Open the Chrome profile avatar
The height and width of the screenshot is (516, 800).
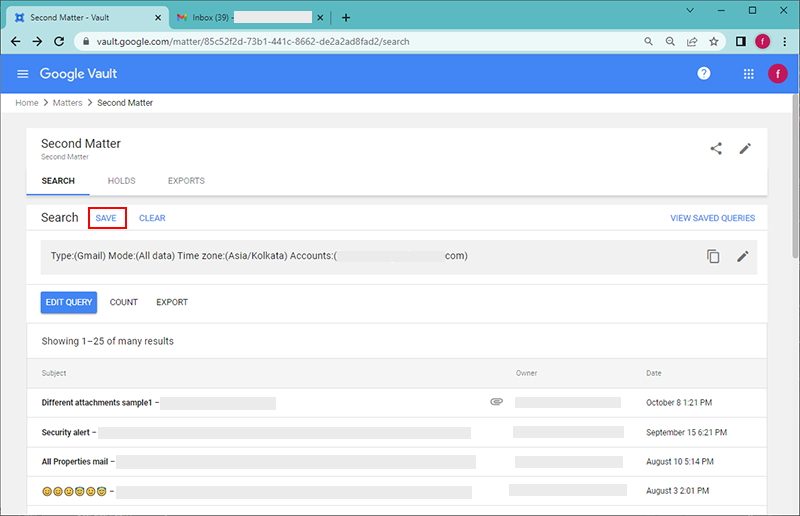pos(763,41)
